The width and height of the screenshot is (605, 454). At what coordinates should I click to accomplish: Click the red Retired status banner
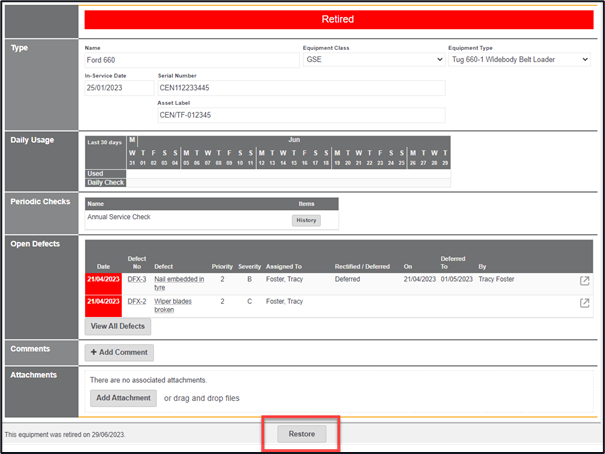point(337,19)
